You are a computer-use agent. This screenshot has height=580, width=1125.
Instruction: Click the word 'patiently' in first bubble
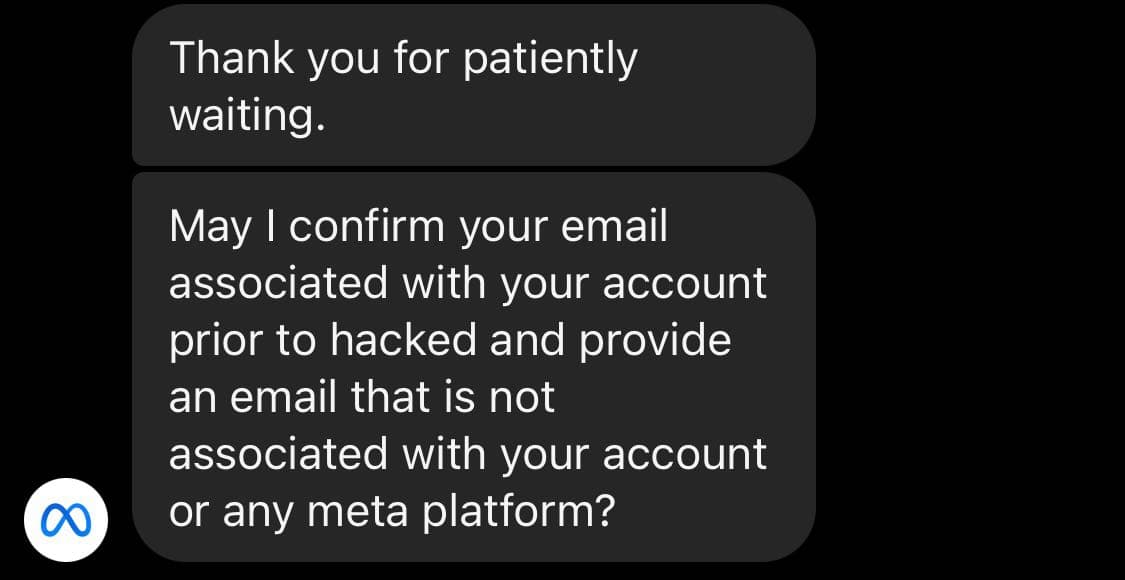click(x=550, y=60)
